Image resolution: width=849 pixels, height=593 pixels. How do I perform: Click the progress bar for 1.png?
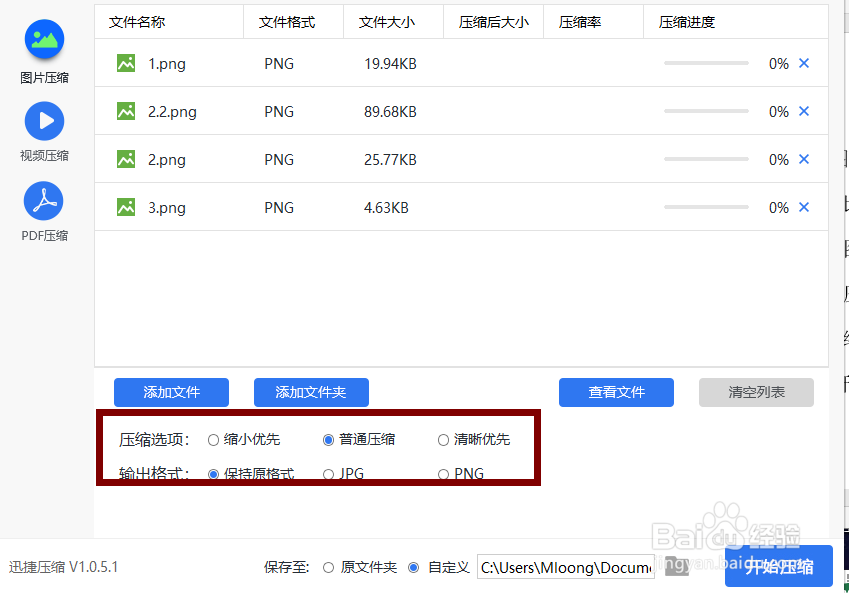coord(706,63)
